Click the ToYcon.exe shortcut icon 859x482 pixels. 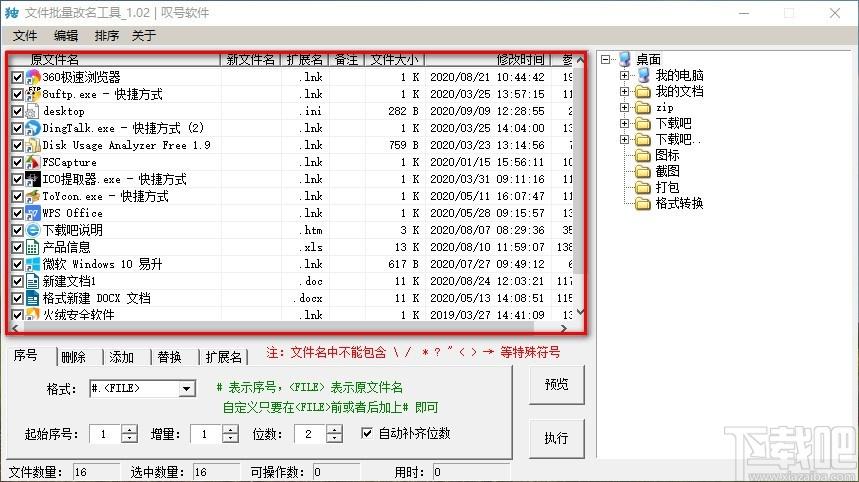33,196
